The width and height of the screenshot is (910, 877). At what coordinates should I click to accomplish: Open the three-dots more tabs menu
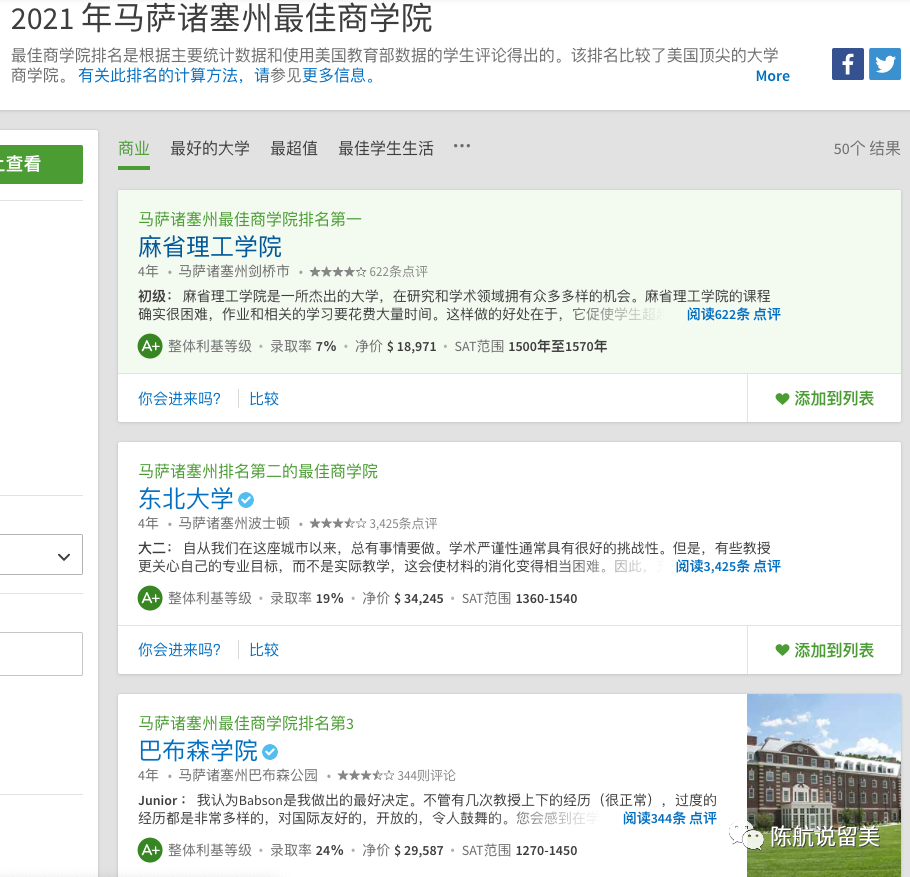coord(462,146)
